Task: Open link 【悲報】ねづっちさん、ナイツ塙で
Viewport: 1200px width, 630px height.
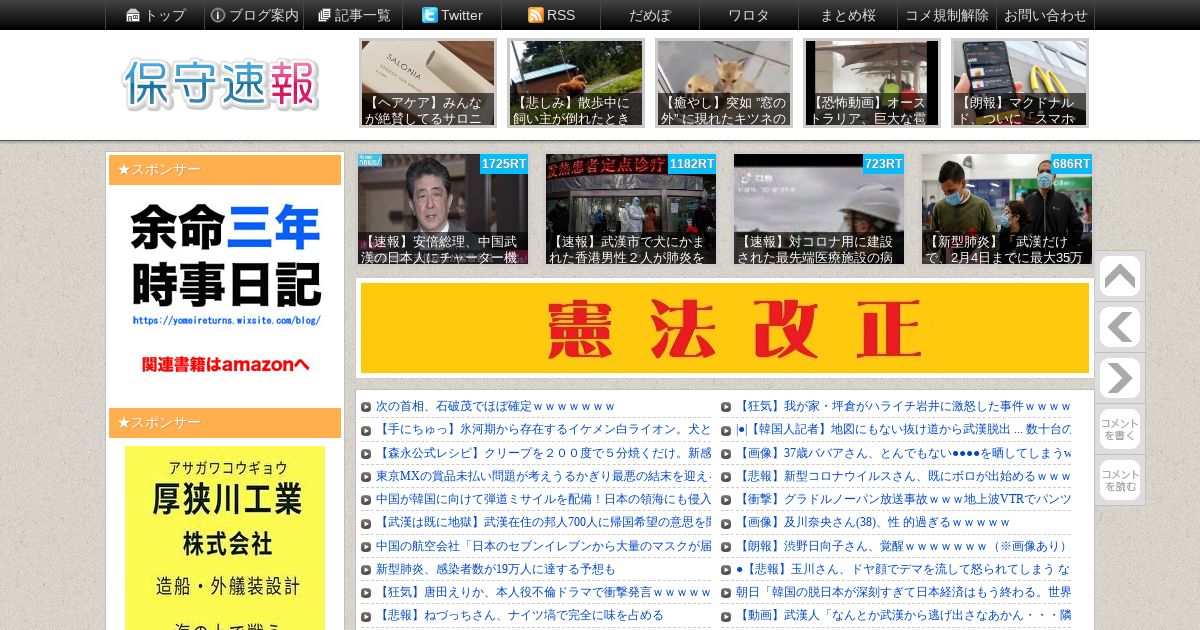Action: pos(520,615)
